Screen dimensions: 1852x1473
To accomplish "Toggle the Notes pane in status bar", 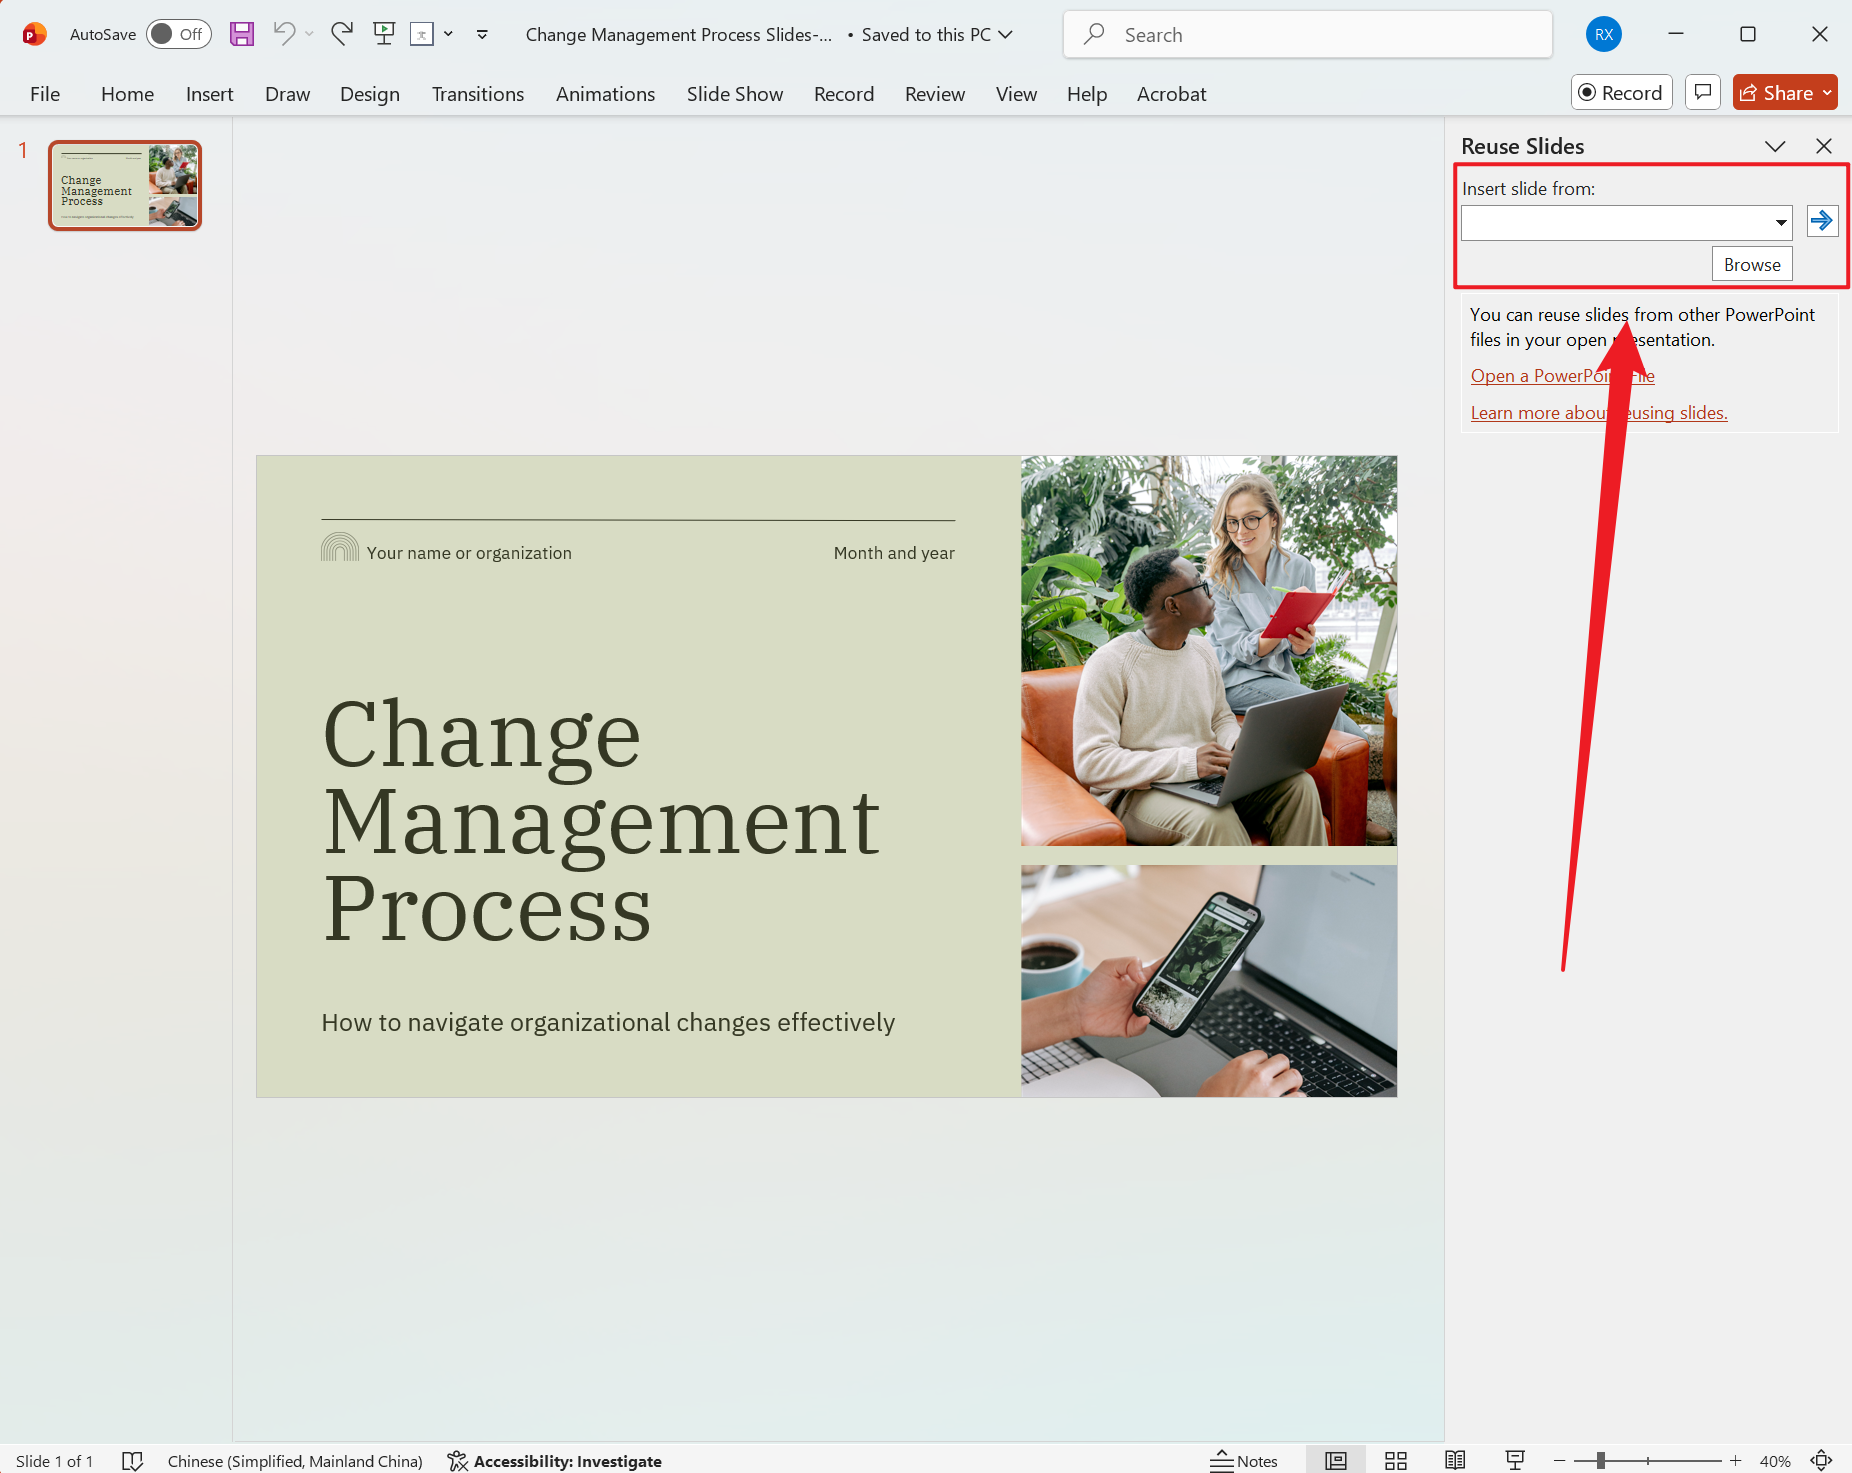I will pos(1244,1460).
